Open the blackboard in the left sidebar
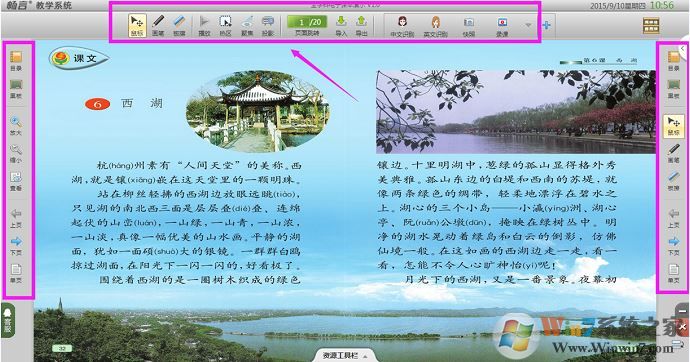This screenshot has width=690, height=362. pos(16,89)
